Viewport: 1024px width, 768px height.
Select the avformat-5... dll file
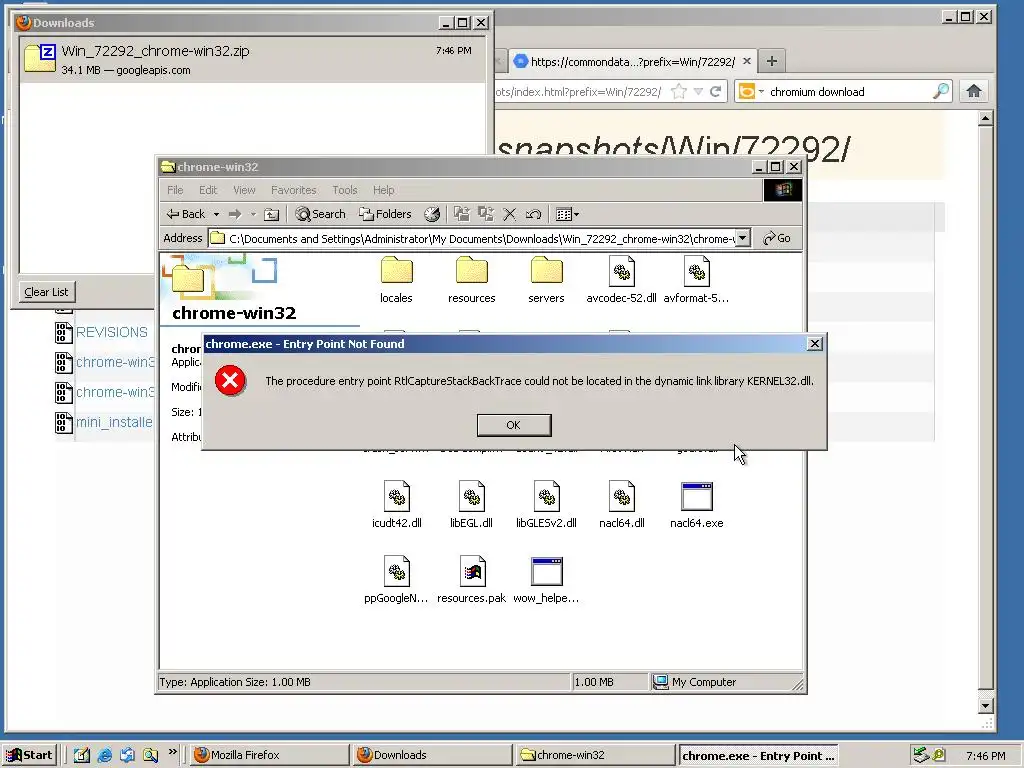pyautogui.click(x=696, y=280)
